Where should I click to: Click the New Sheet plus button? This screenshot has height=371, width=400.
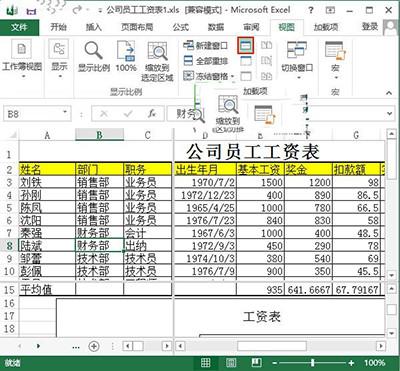click(94, 346)
